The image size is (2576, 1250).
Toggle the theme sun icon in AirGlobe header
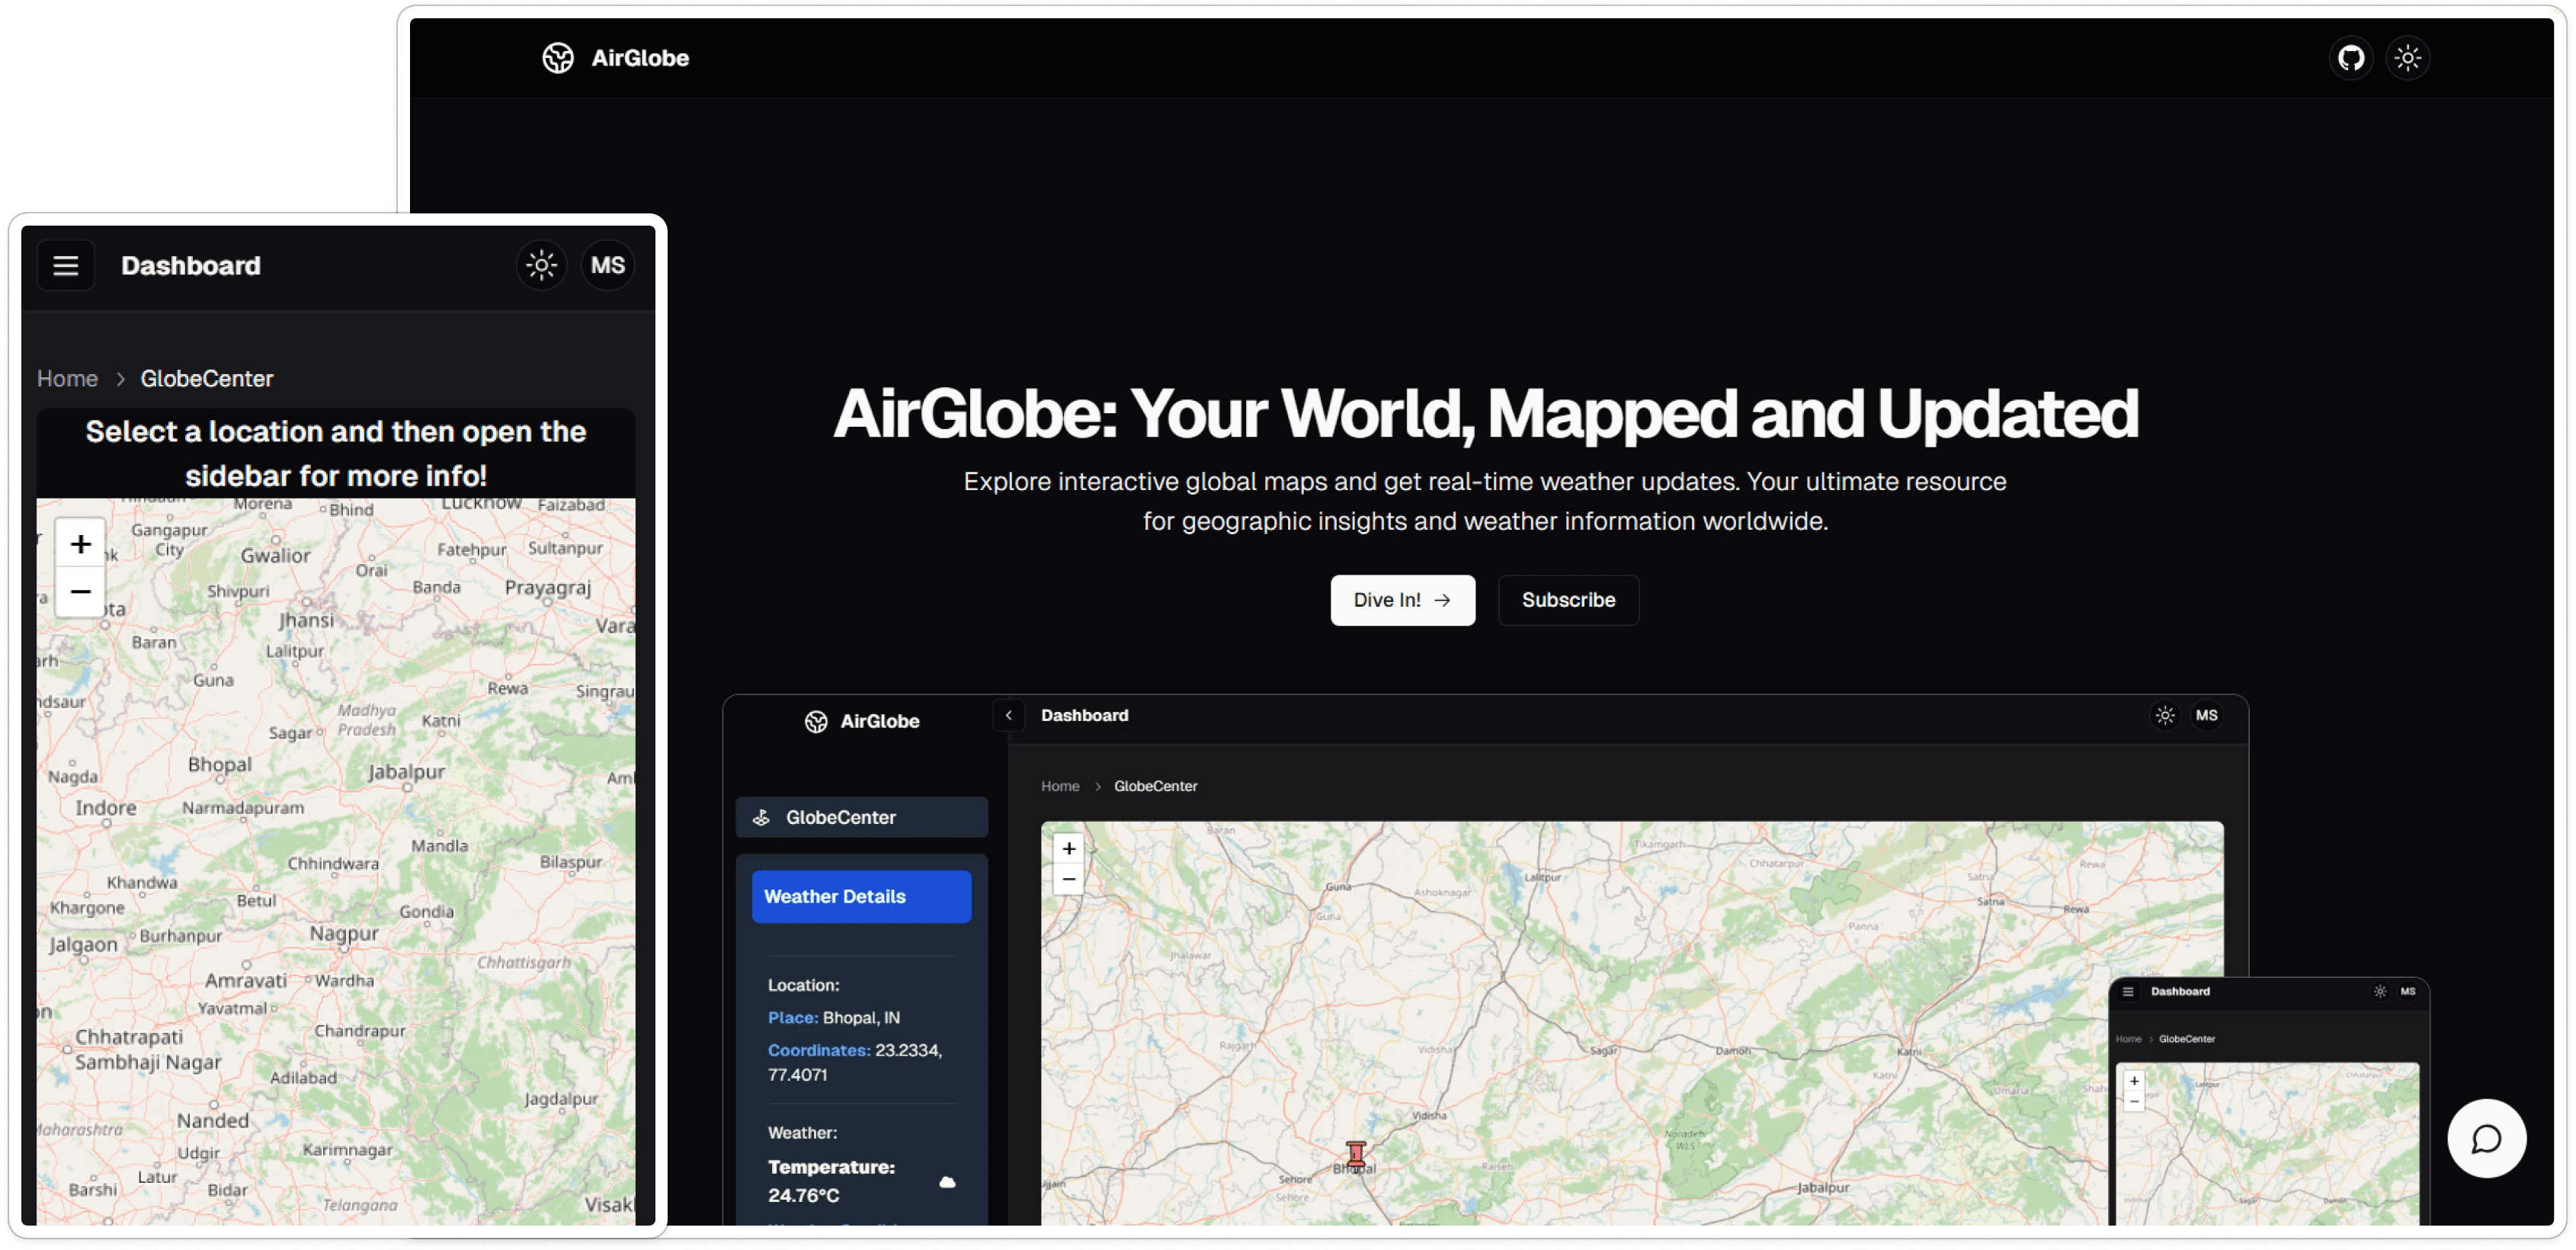click(2407, 58)
